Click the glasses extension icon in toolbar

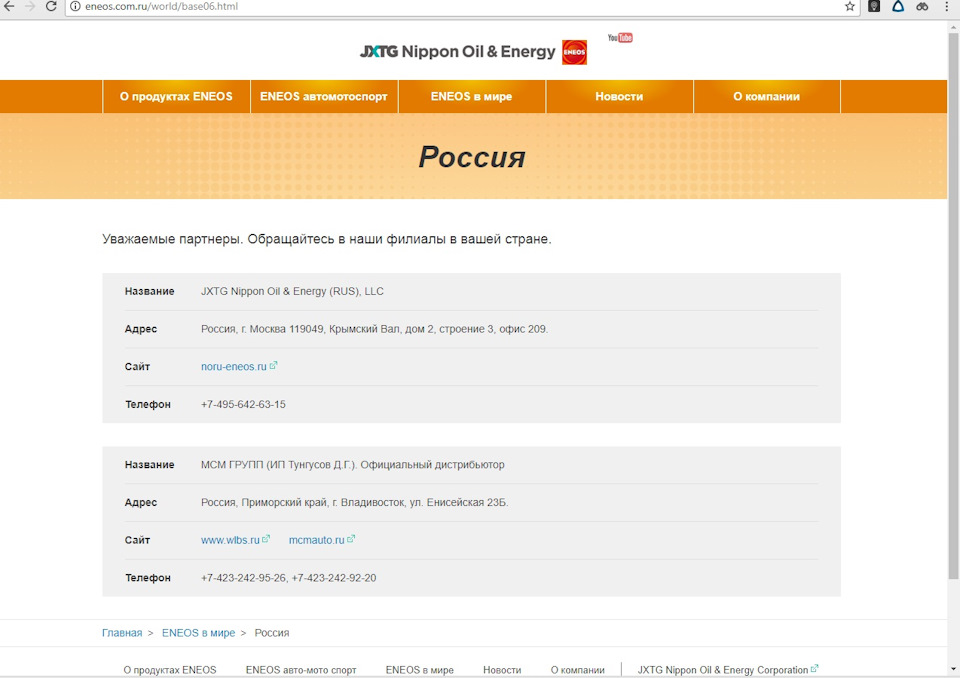(x=922, y=6)
